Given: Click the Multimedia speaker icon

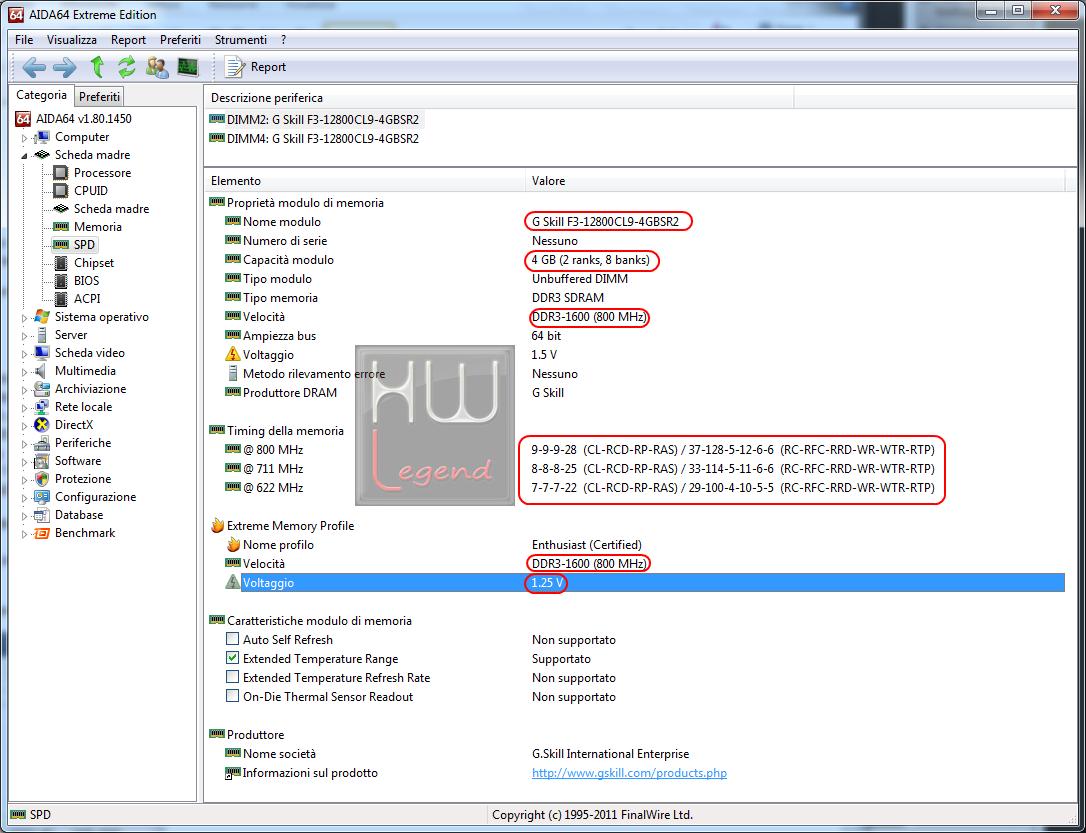Looking at the screenshot, I should 42,370.
